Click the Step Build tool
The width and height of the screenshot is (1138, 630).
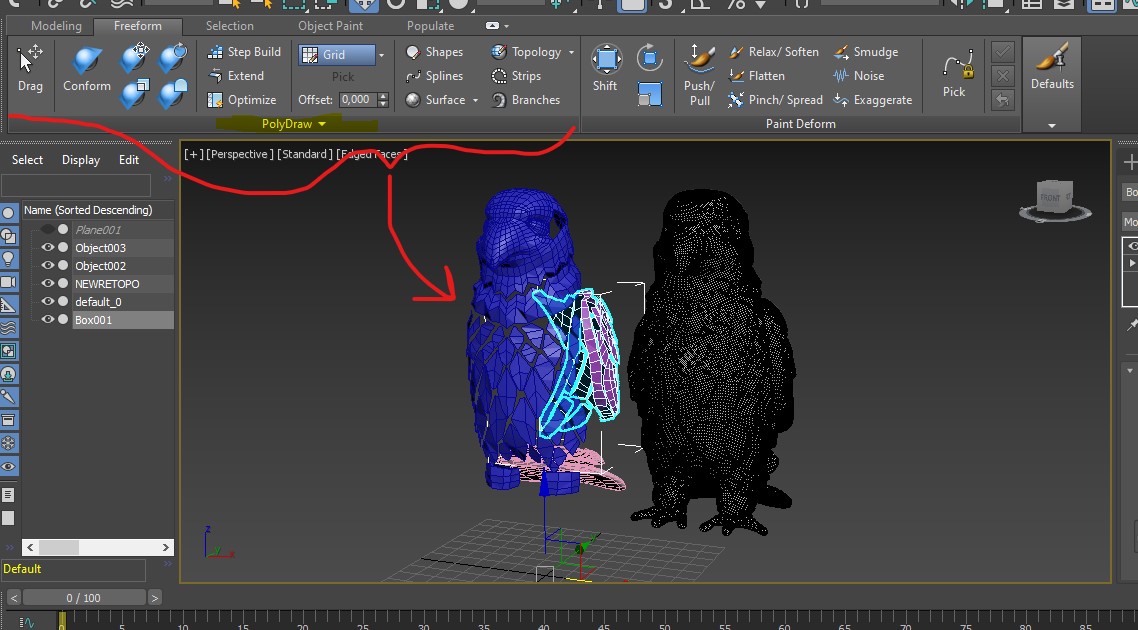coord(244,52)
